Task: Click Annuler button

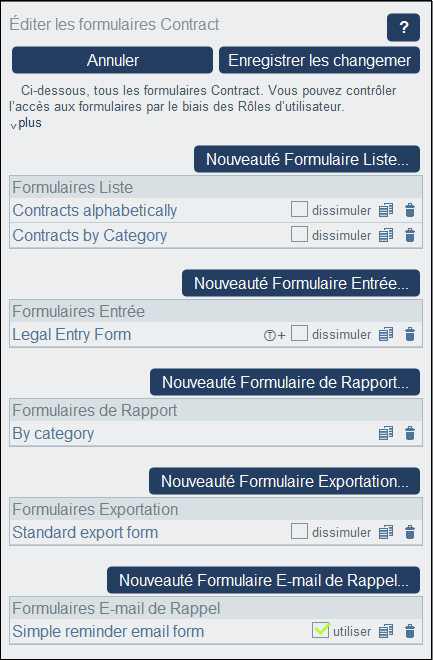Action: click(x=112, y=60)
